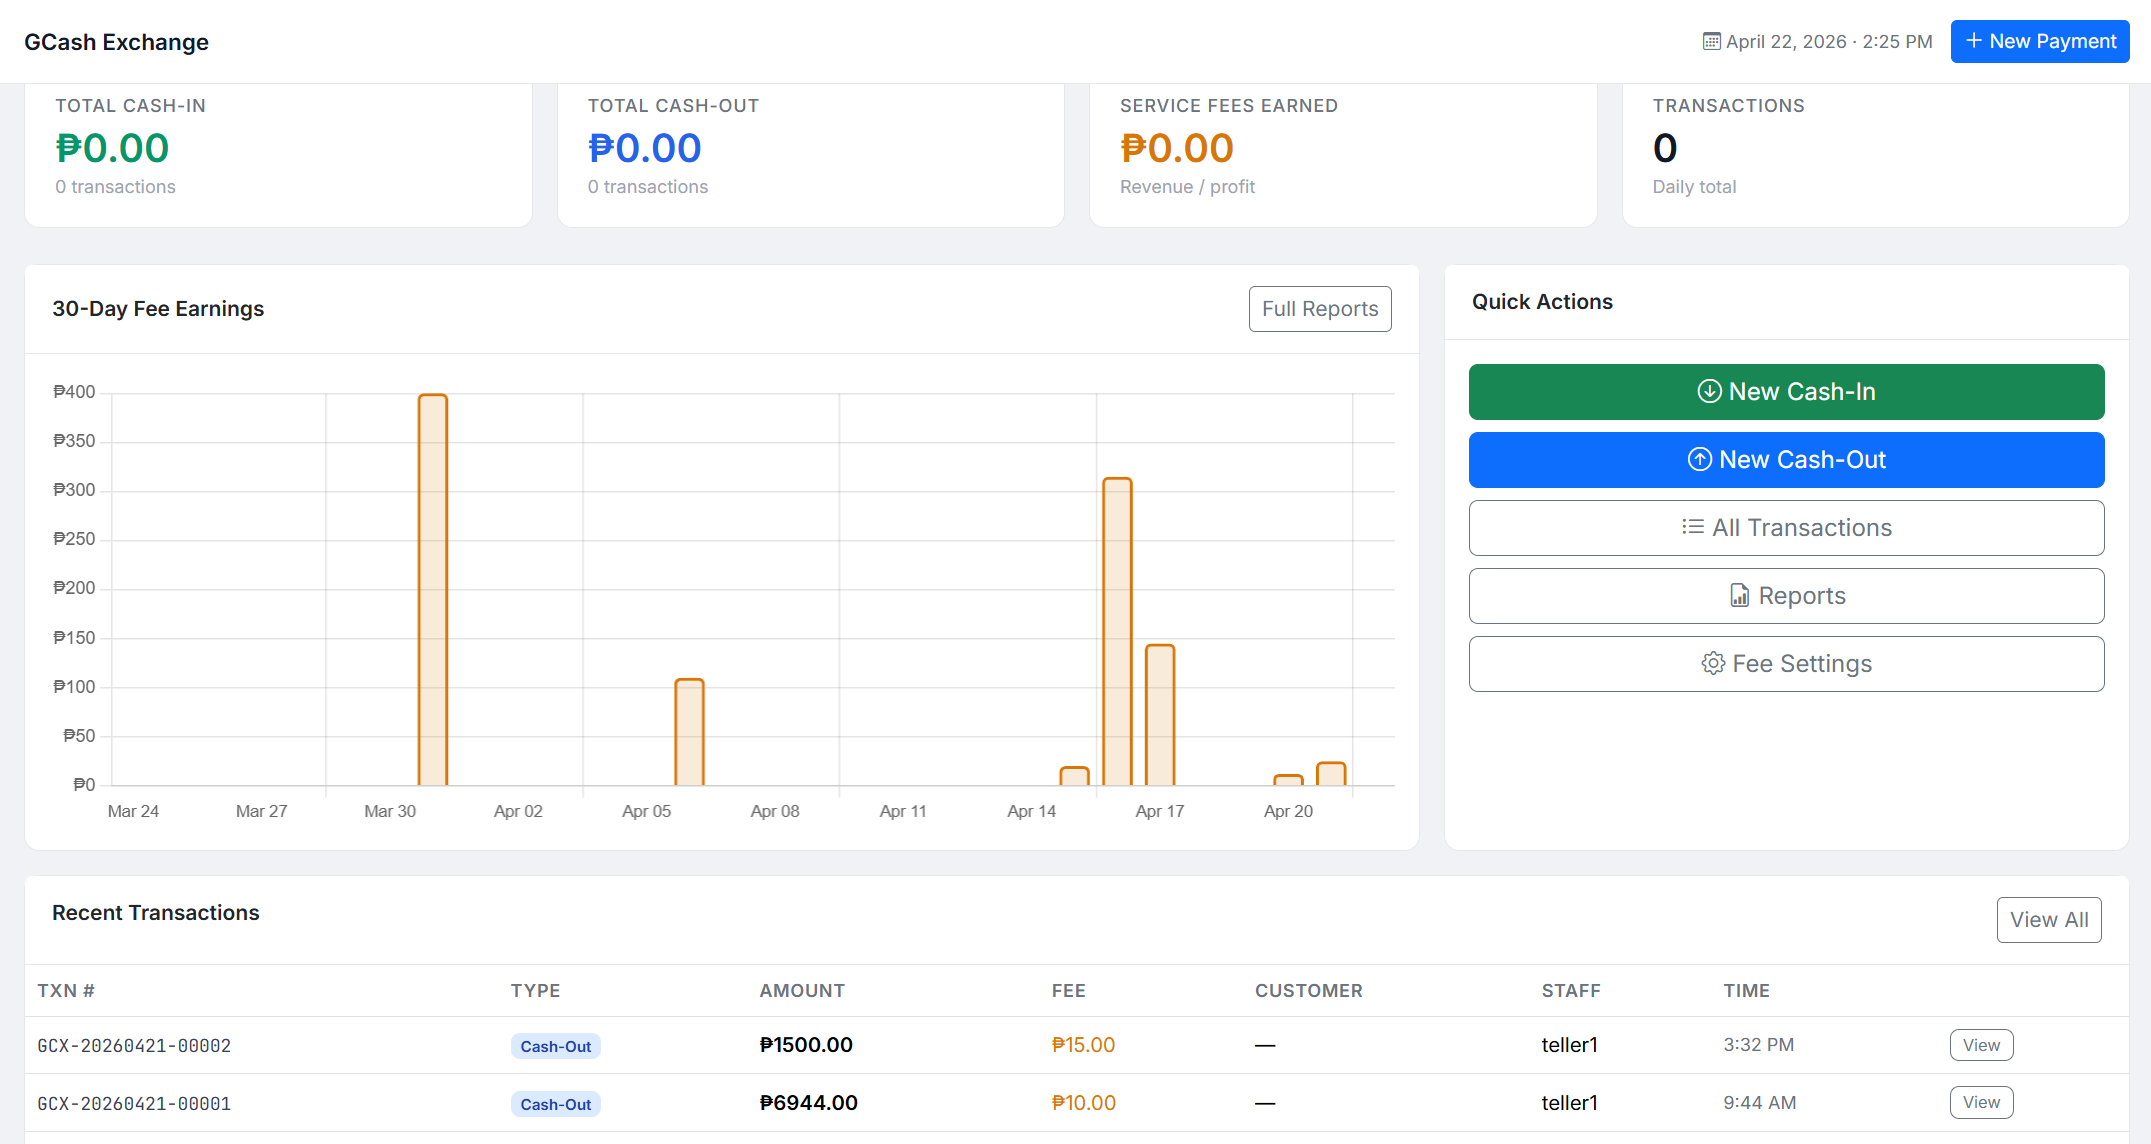Click the Cash-Out badge on the 1500 transaction
This screenshot has width=2151, height=1144.
555,1045
